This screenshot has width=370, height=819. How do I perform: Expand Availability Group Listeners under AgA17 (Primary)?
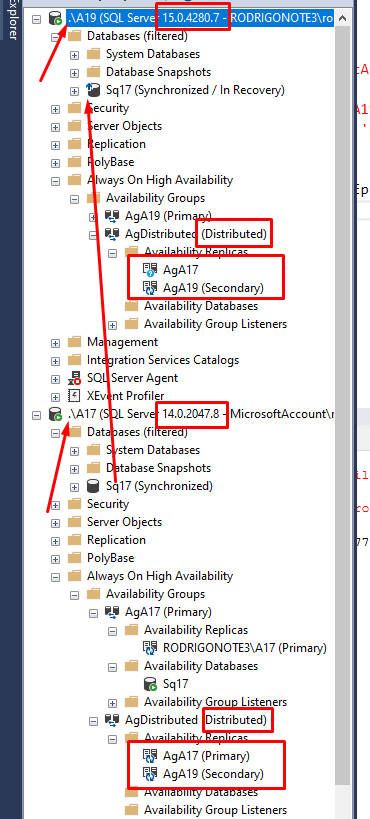tap(112, 703)
